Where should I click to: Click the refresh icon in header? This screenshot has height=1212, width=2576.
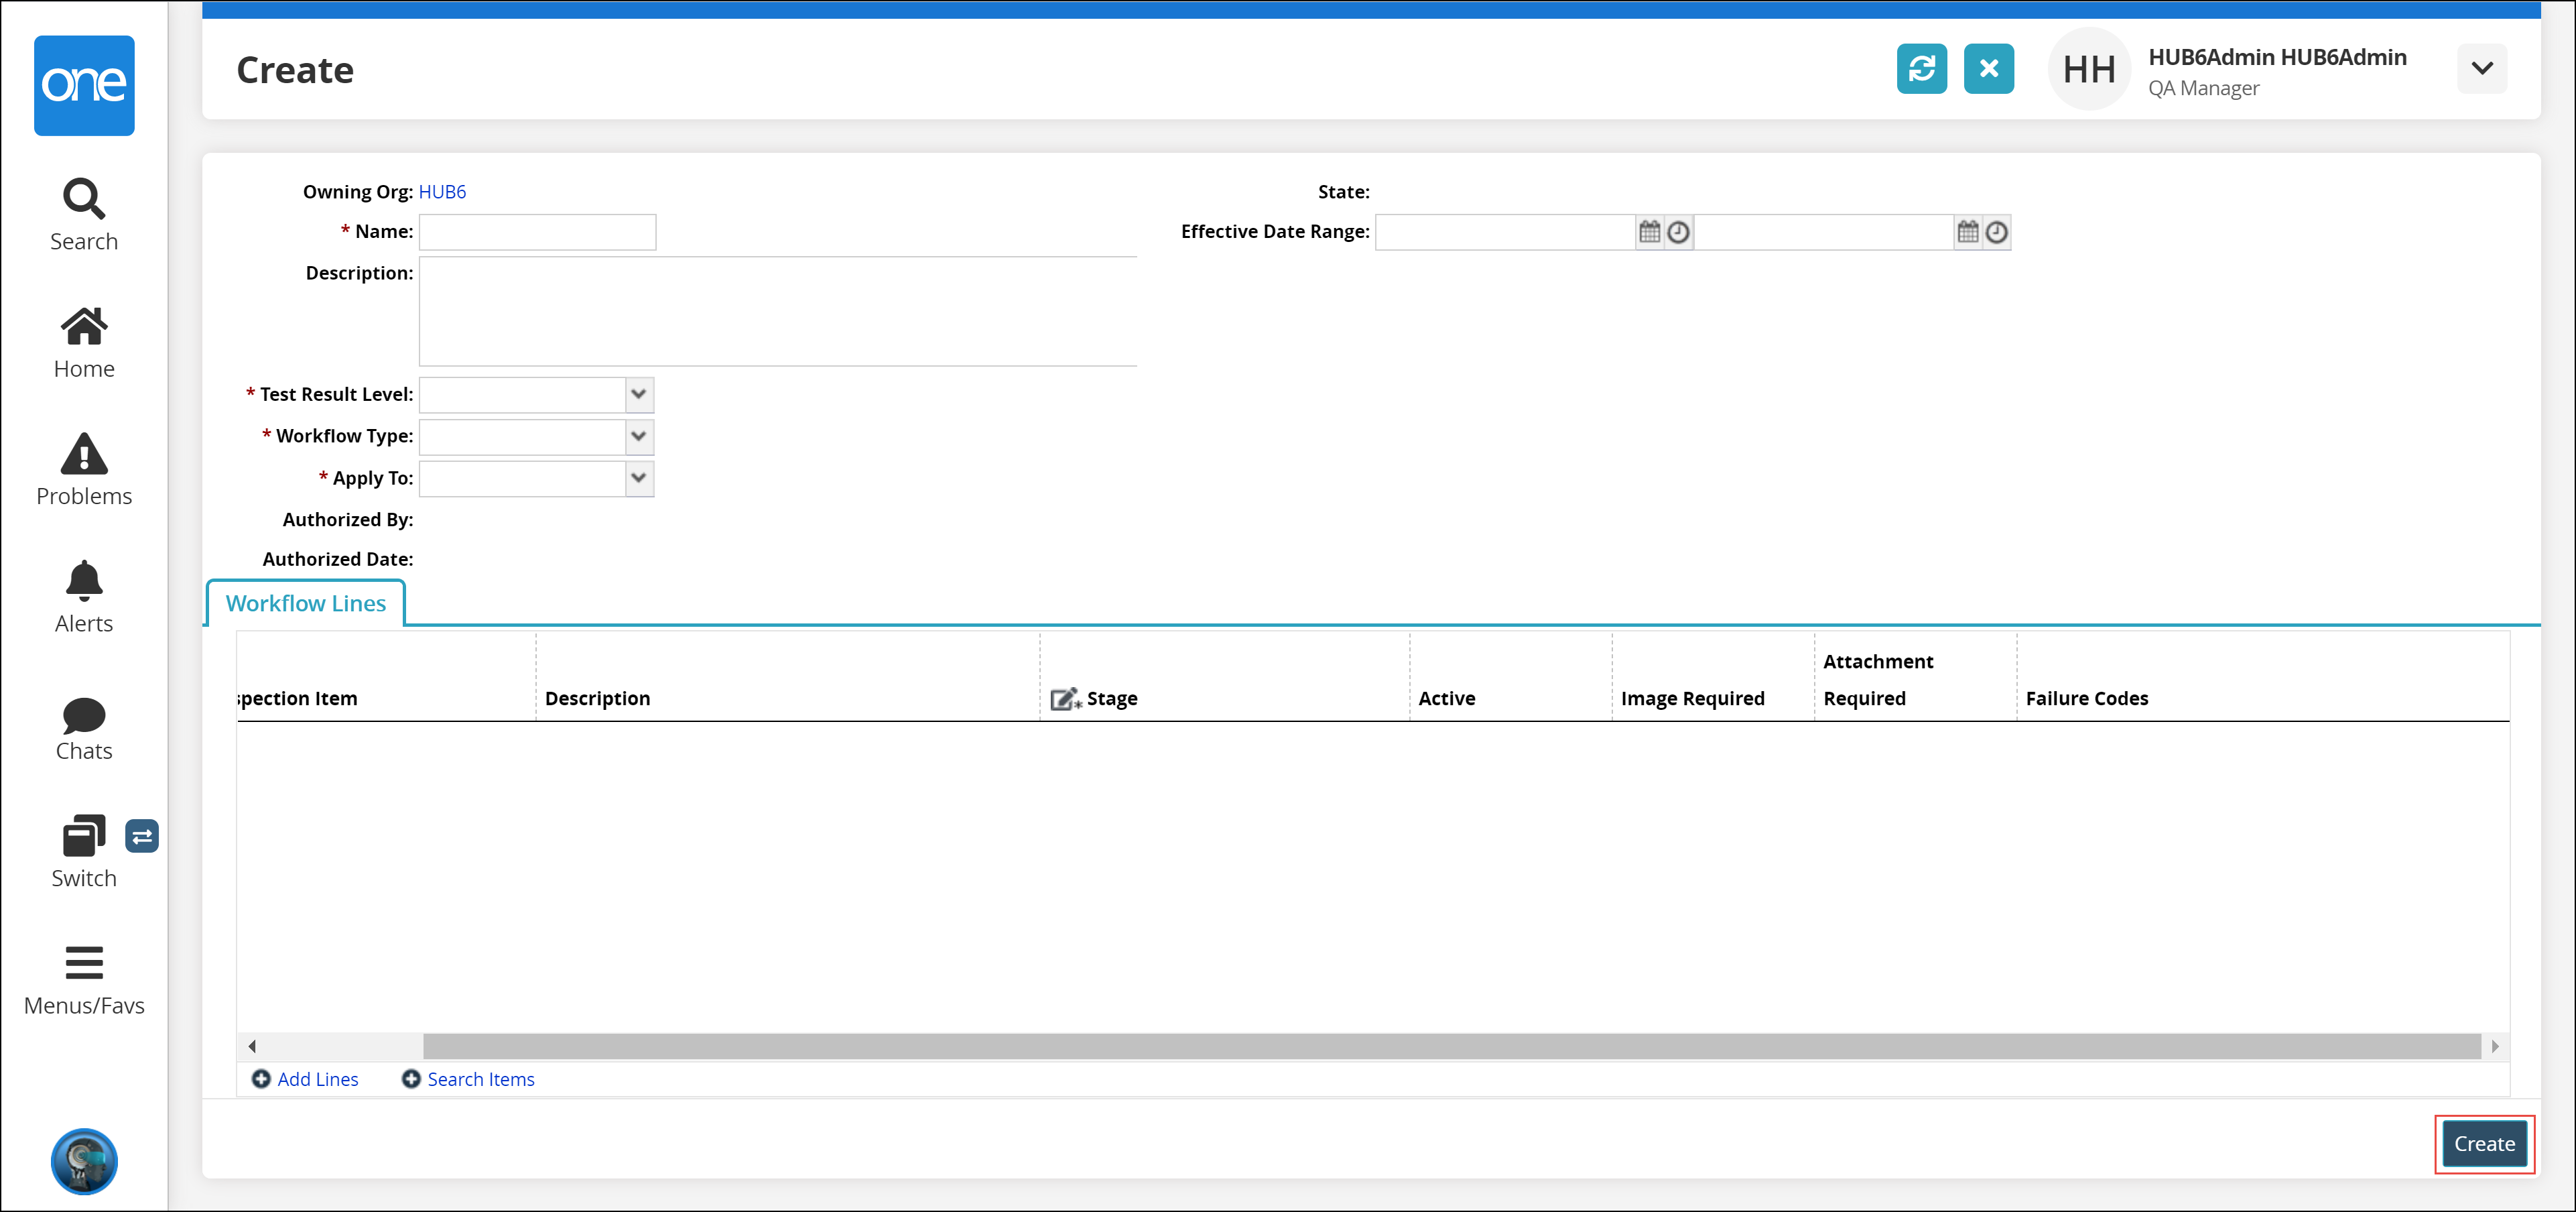click(x=1921, y=69)
